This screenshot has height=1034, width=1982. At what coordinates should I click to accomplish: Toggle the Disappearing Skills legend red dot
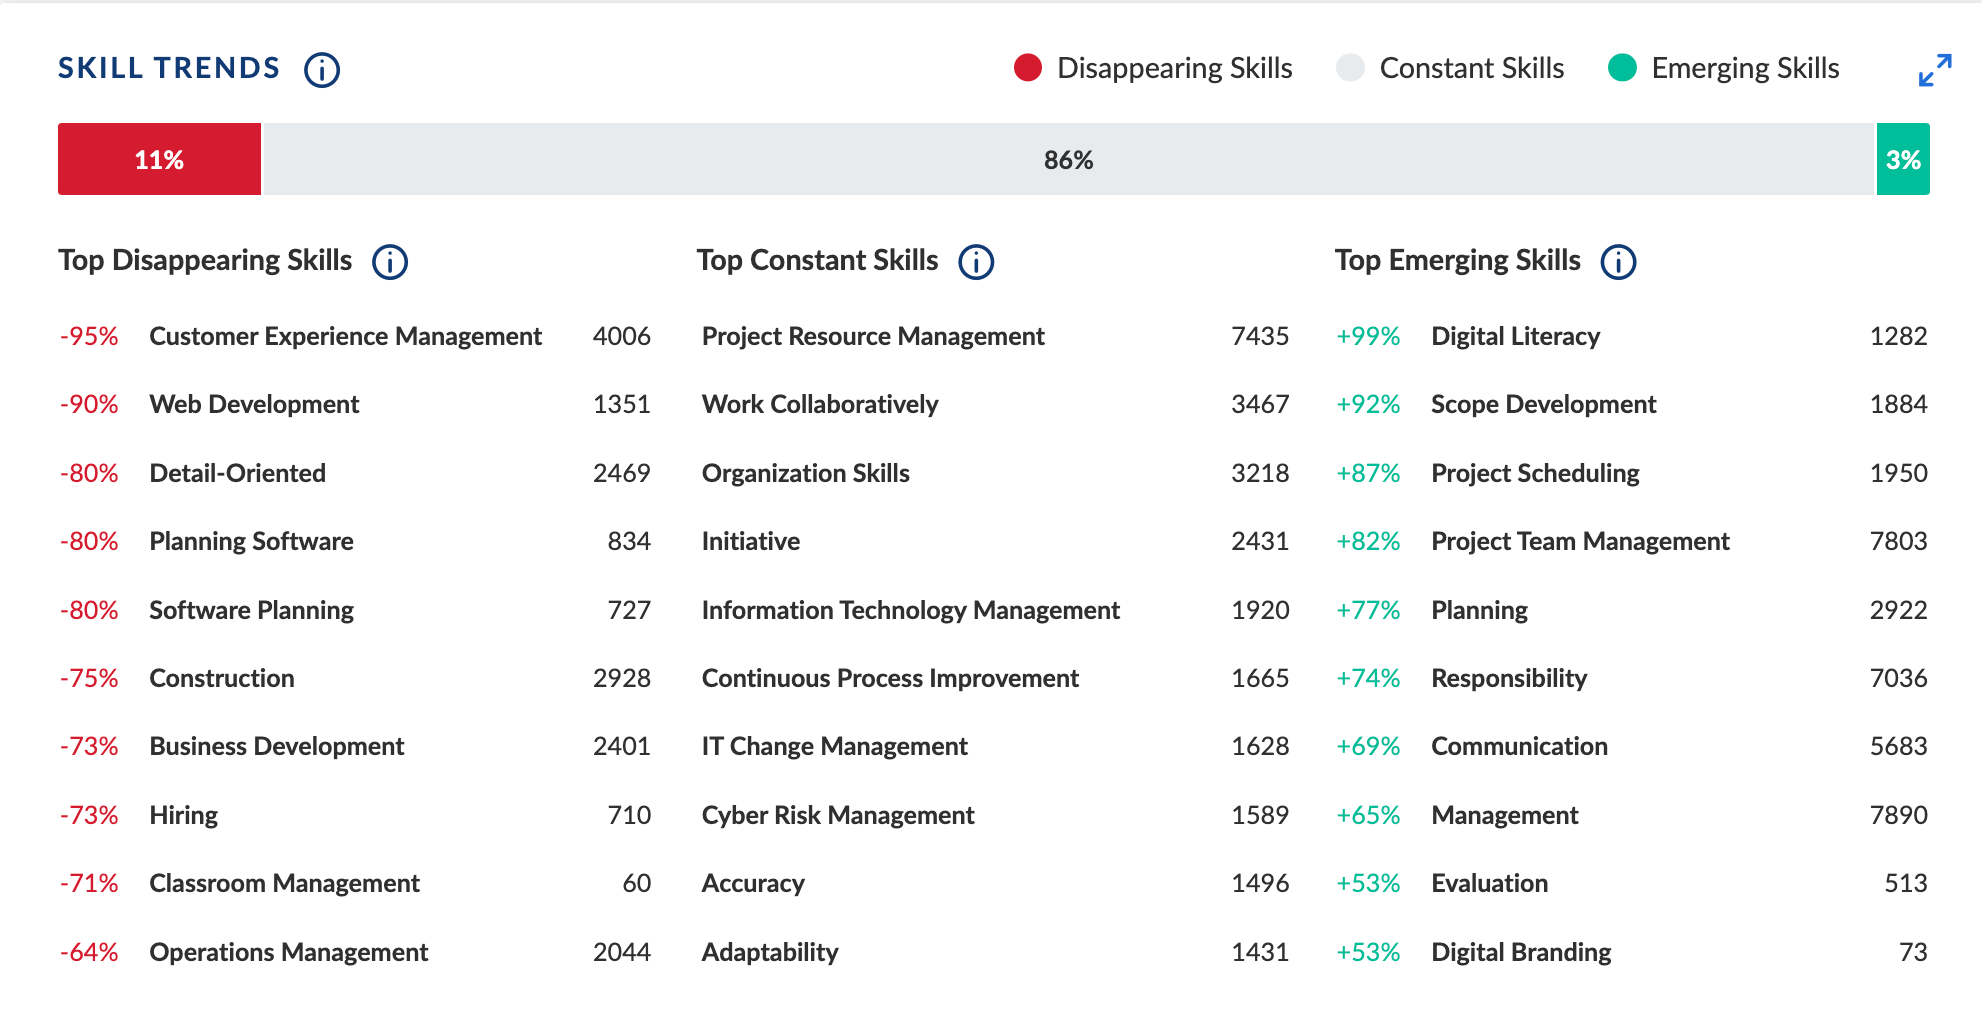(1028, 68)
